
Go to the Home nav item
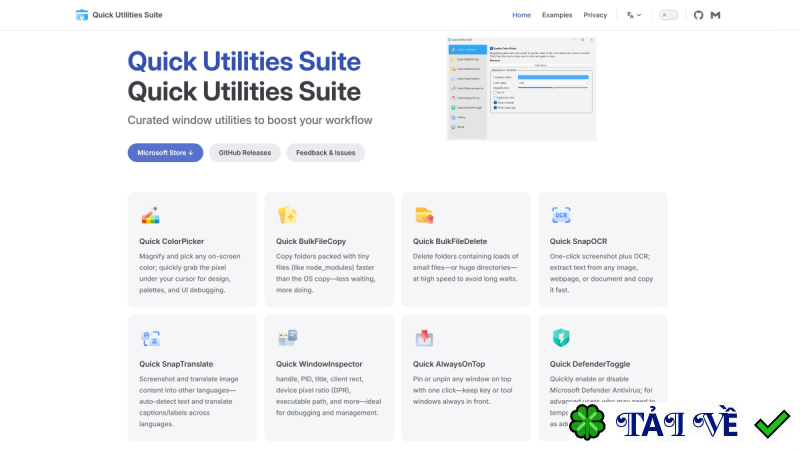[521, 15]
